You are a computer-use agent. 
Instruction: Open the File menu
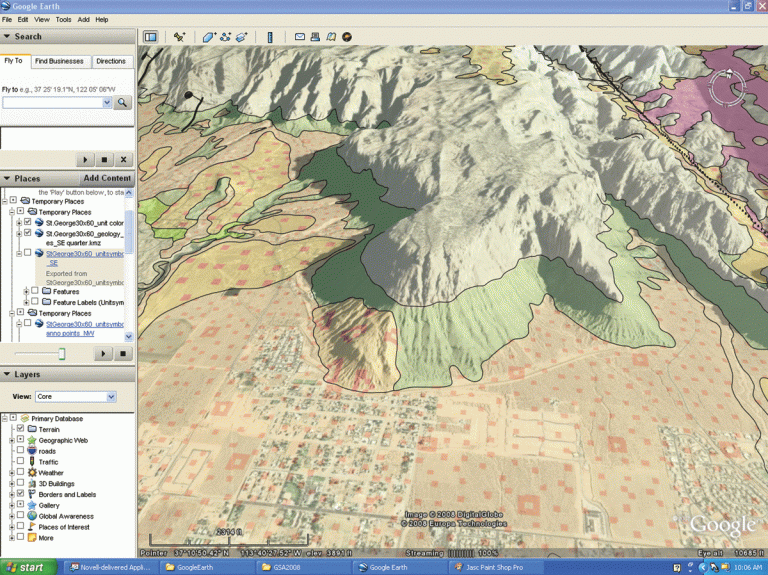tap(7, 20)
